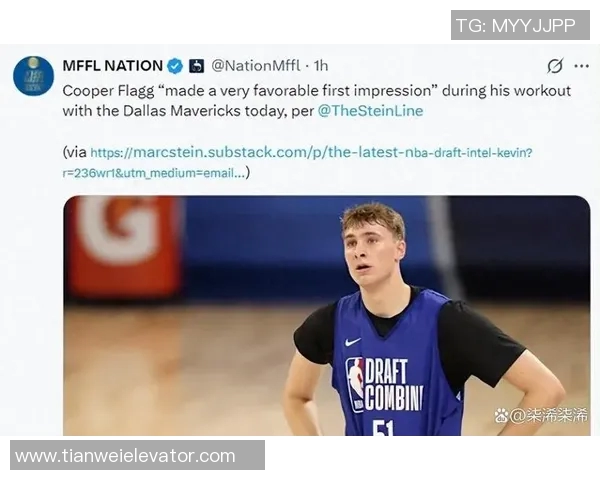Click the Nike swoosh on the jersey
Image resolution: width=600 pixels, height=480 pixels.
(x=352, y=341)
